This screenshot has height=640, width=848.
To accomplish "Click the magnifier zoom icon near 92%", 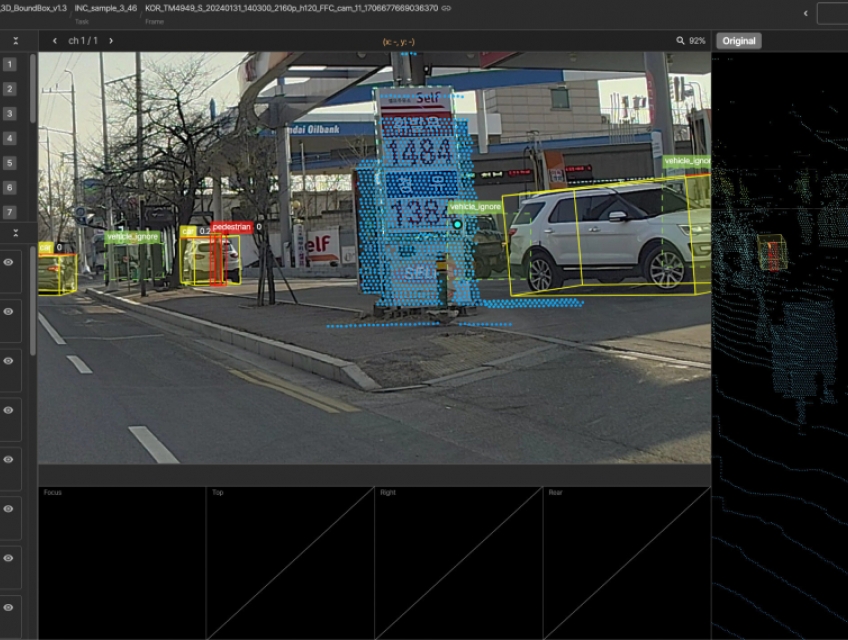I will [681, 41].
